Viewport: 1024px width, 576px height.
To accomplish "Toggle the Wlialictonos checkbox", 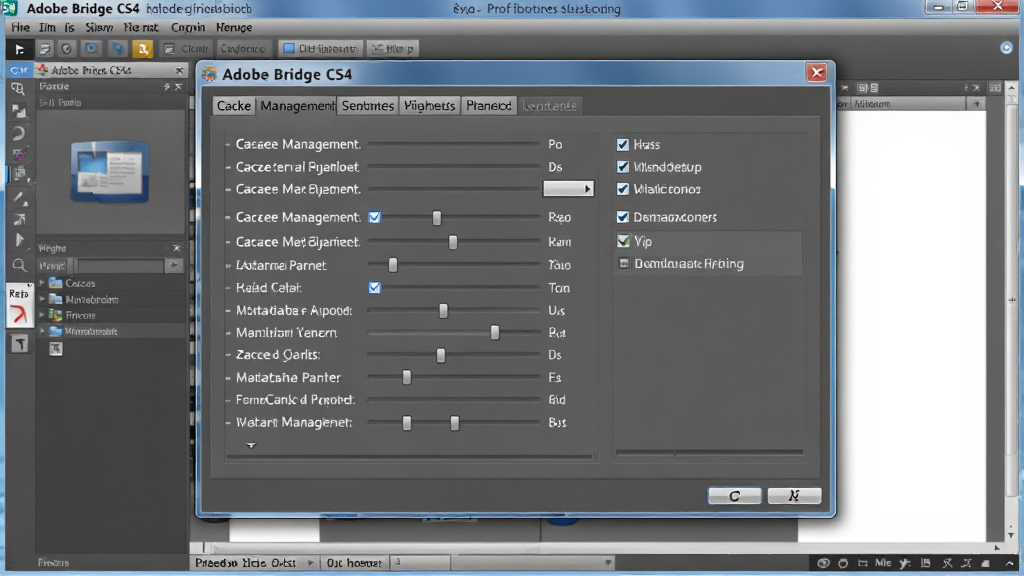I will [623, 189].
